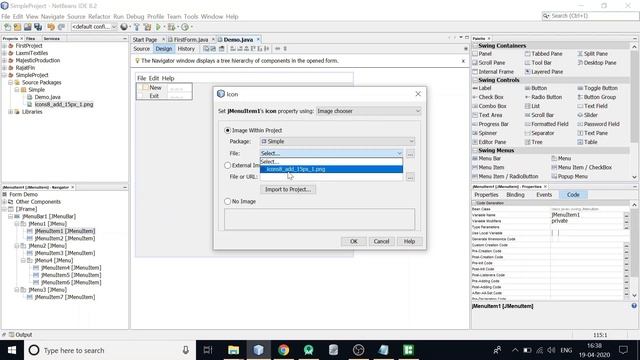Image resolution: width=640 pixels, height=360 pixels.
Task: Click the Preview Design icon in form toolbar
Action: tap(222, 49)
